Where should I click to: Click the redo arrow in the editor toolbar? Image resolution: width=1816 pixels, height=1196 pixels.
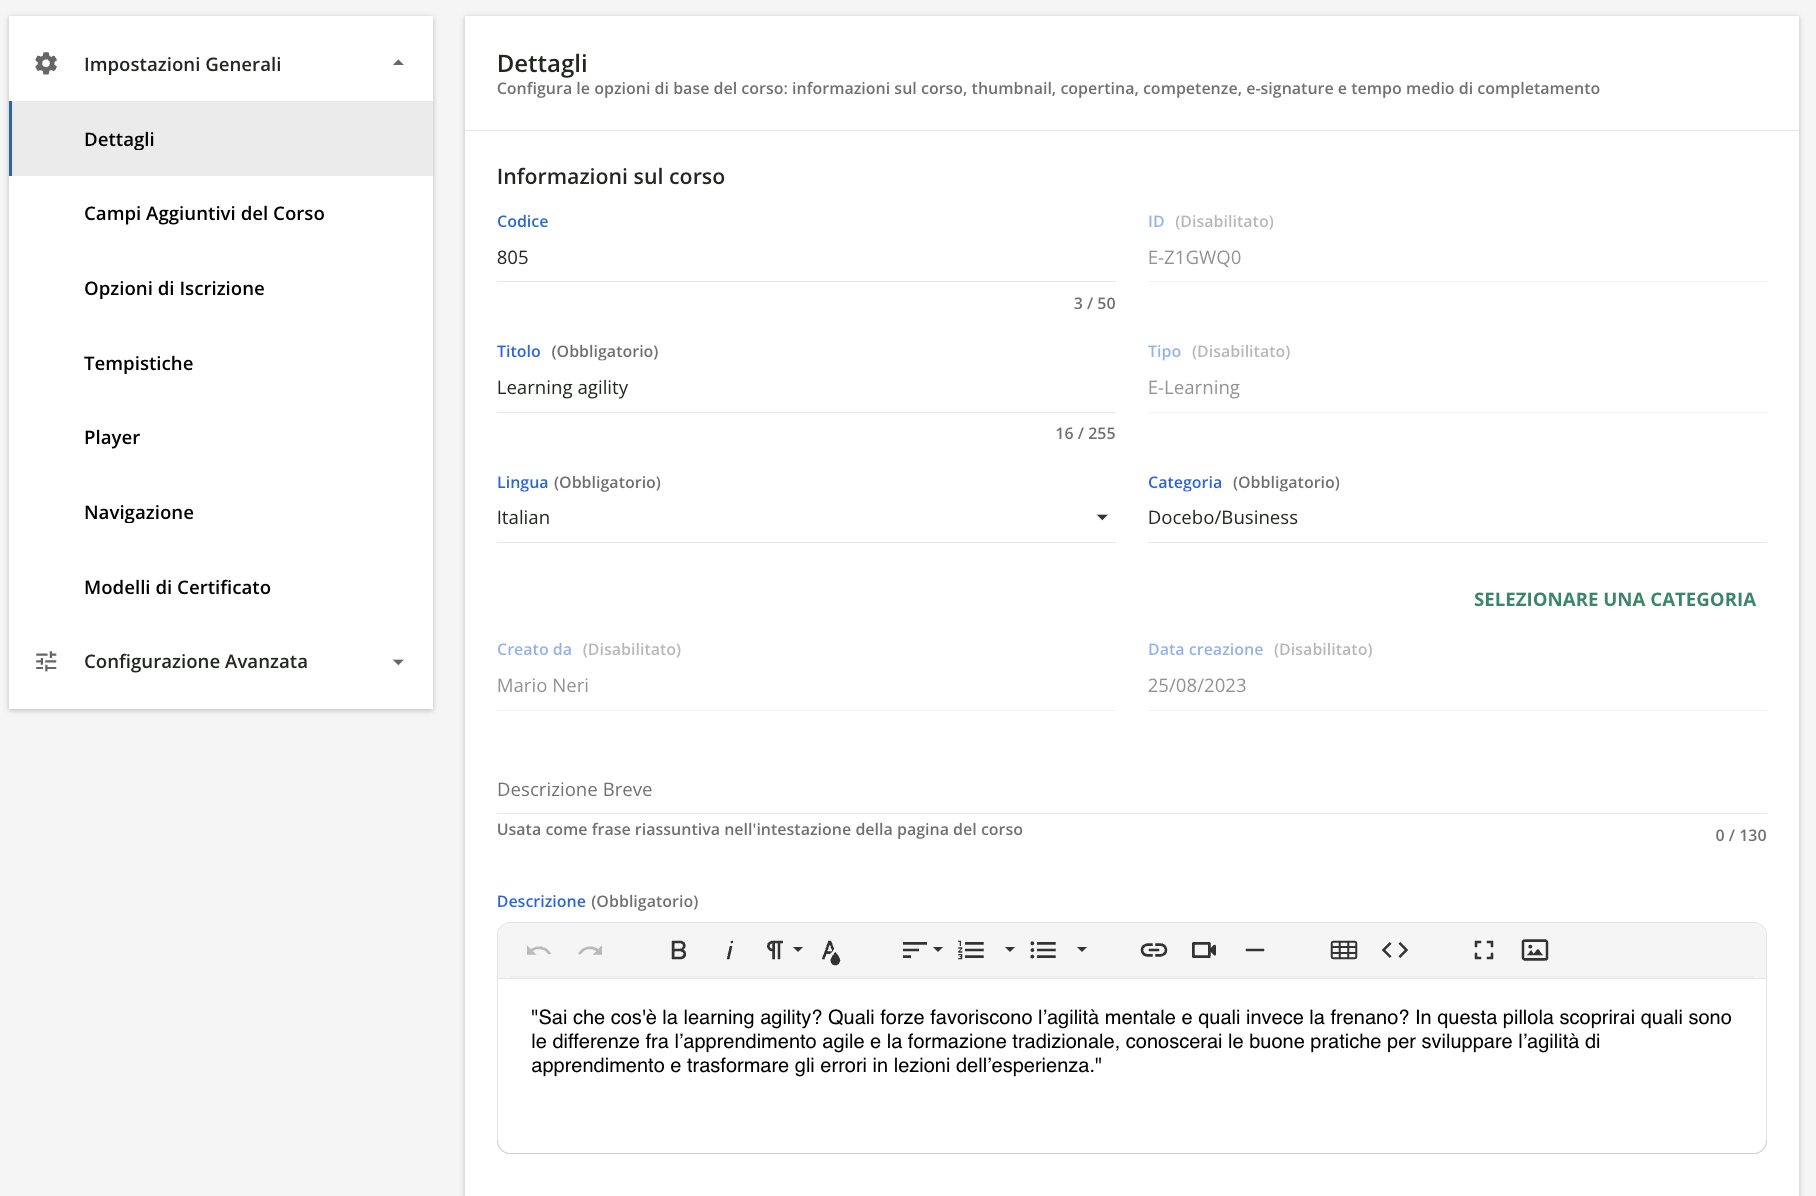click(x=590, y=950)
